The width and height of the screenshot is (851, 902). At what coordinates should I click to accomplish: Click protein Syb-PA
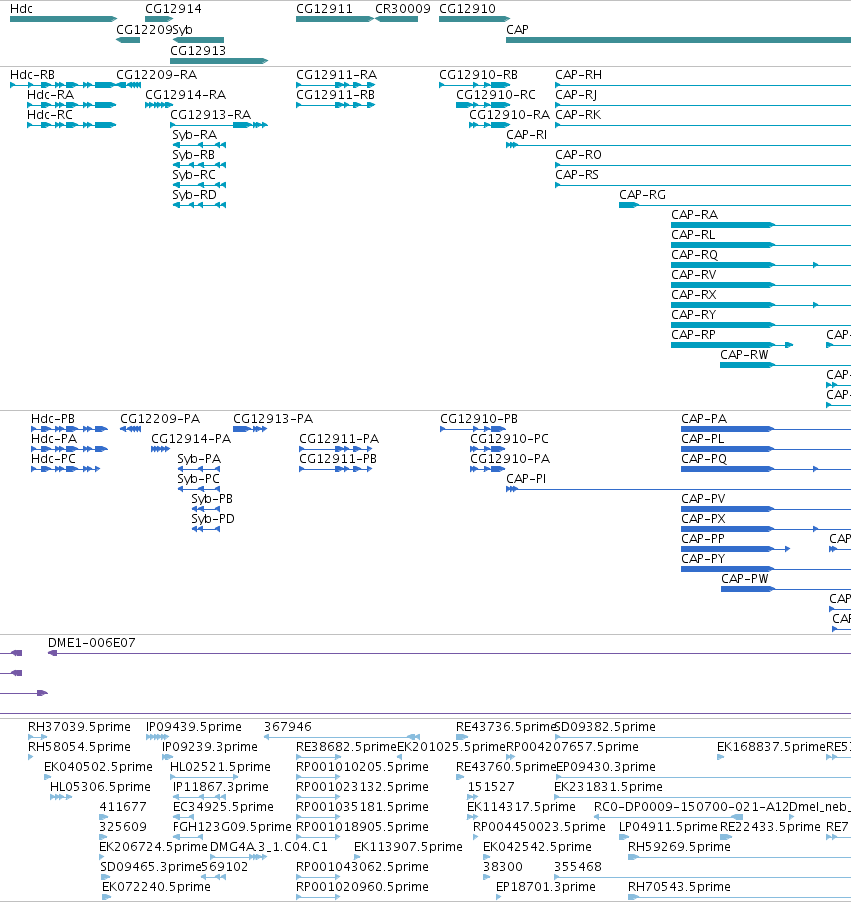click(x=199, y=469)
